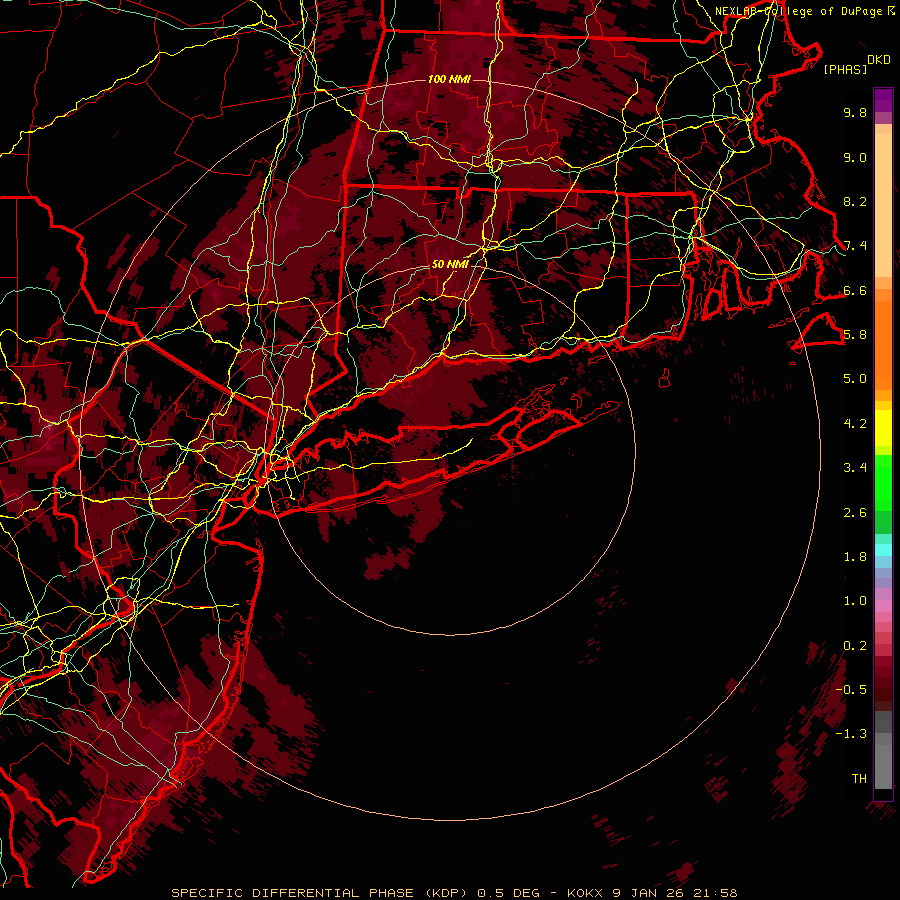Click the -1.3 legend value
The width and height of the screenshot is (900, 900).
click(851, 734)
